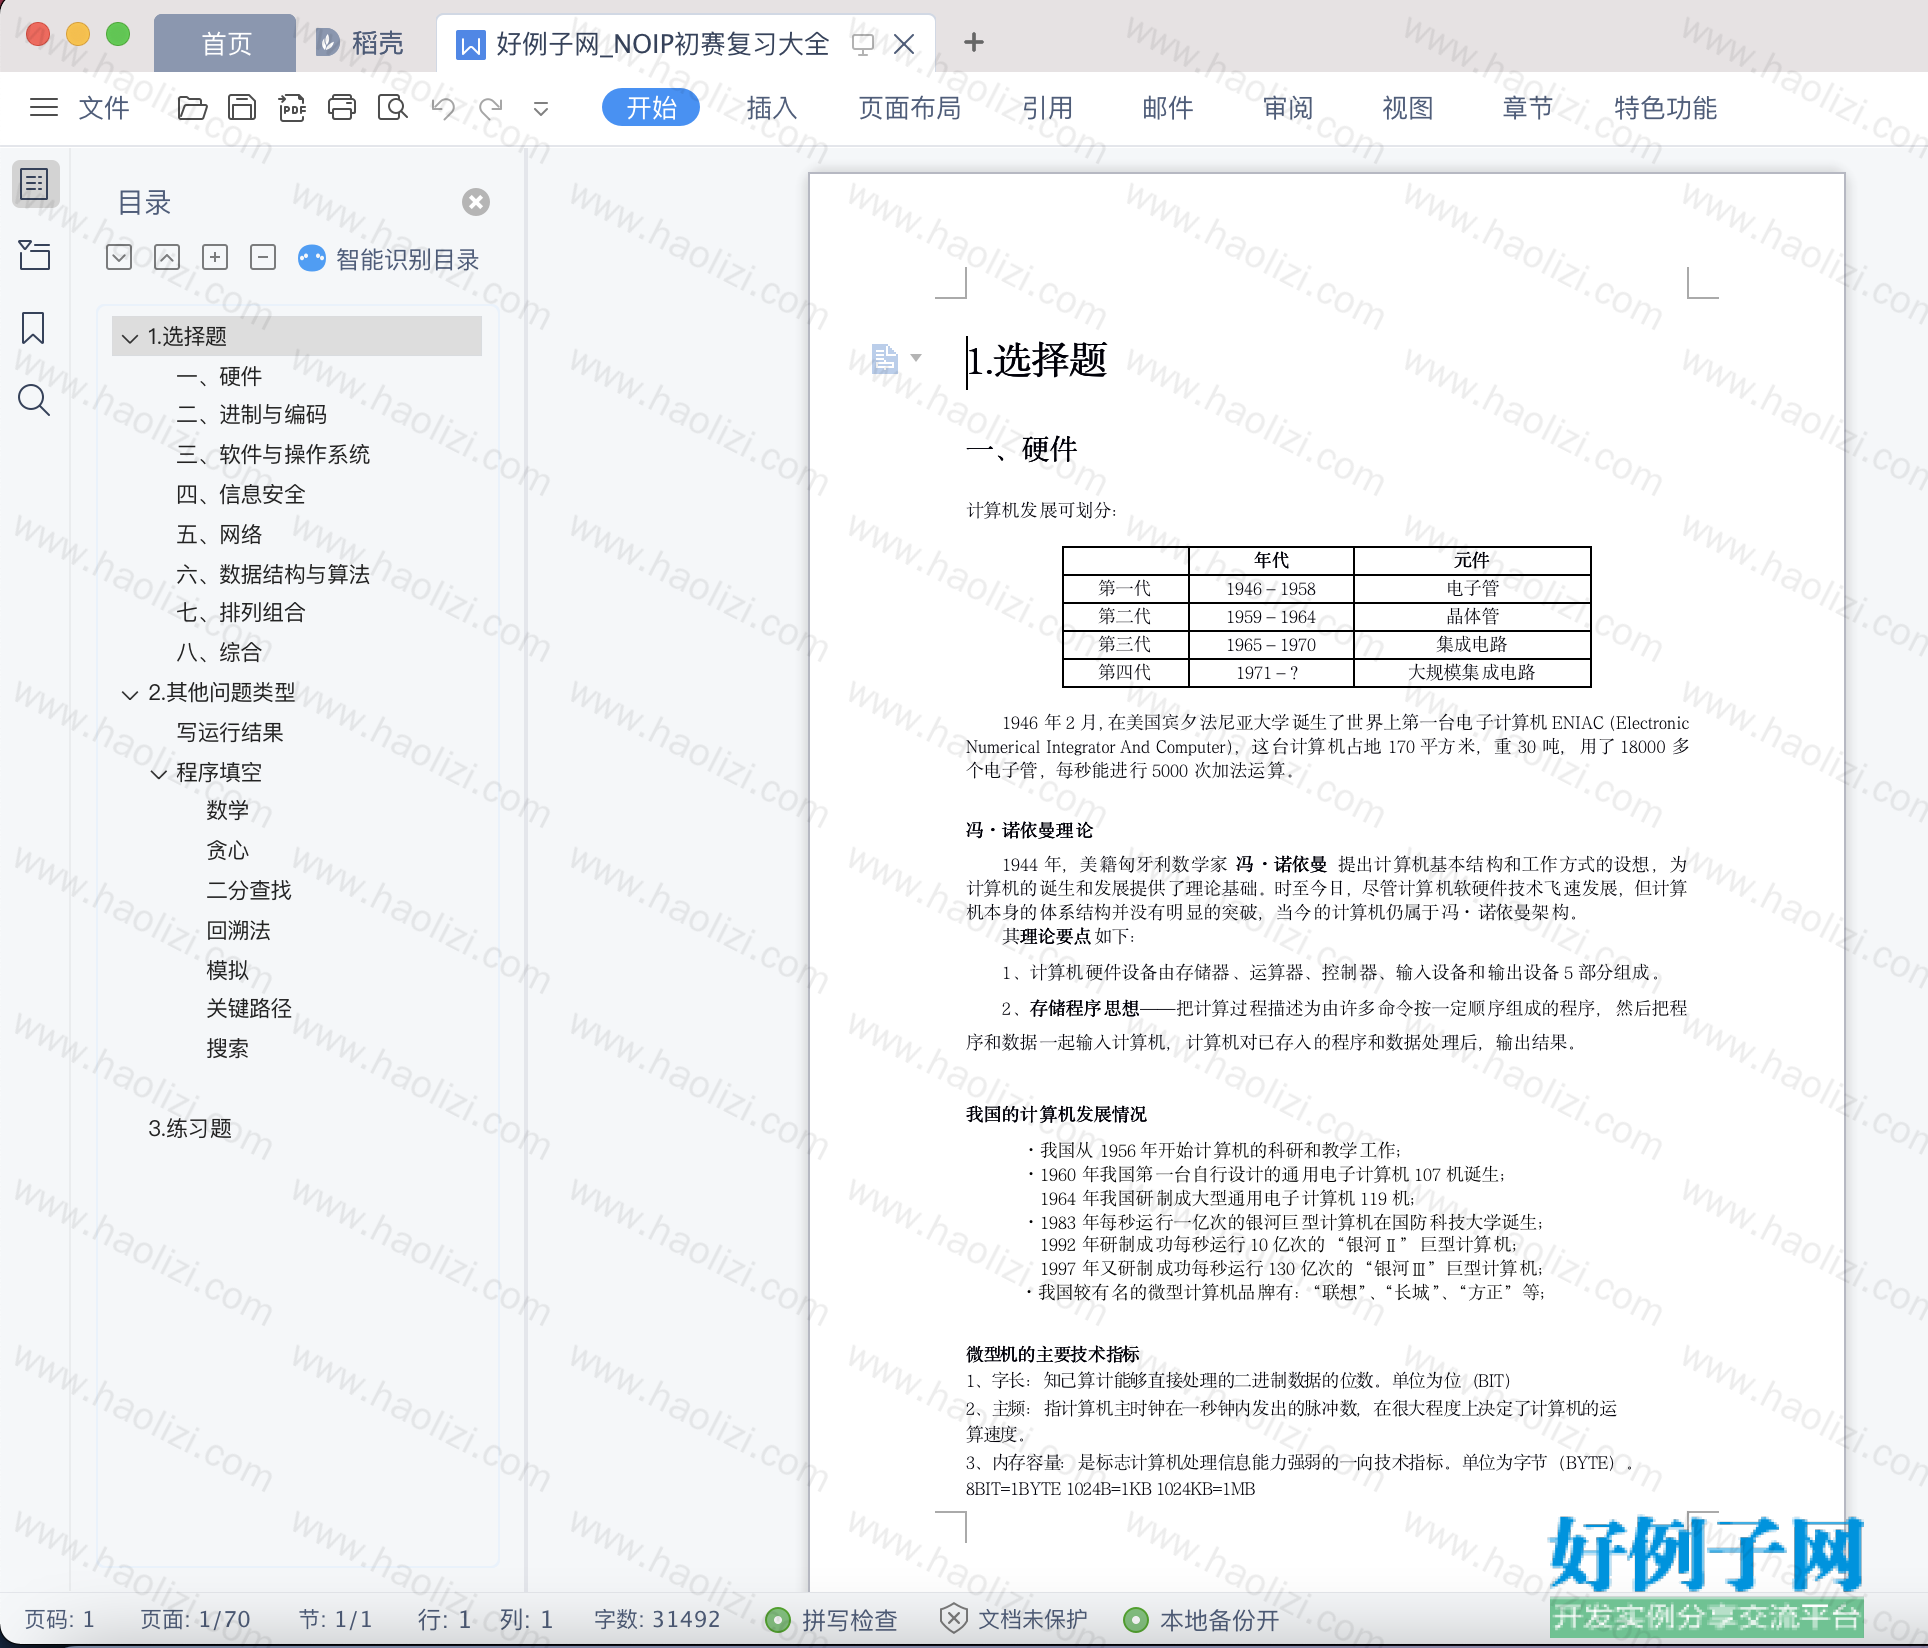Collapse the 2.其他问题类型 tree node
1928x1648 pixels.
(130, 693)
